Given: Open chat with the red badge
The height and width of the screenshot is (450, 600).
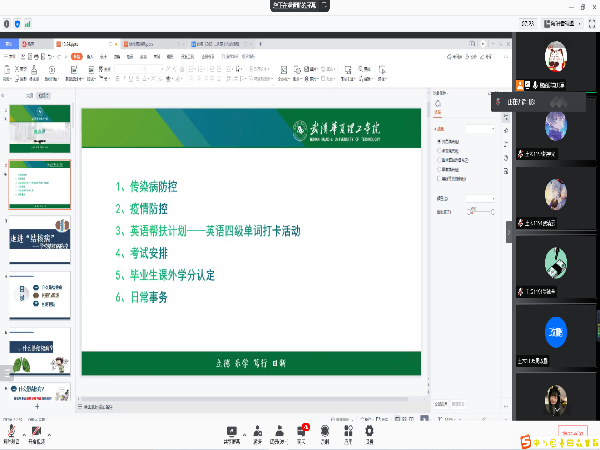Looking at the screenshot, I should coord(301,430).
